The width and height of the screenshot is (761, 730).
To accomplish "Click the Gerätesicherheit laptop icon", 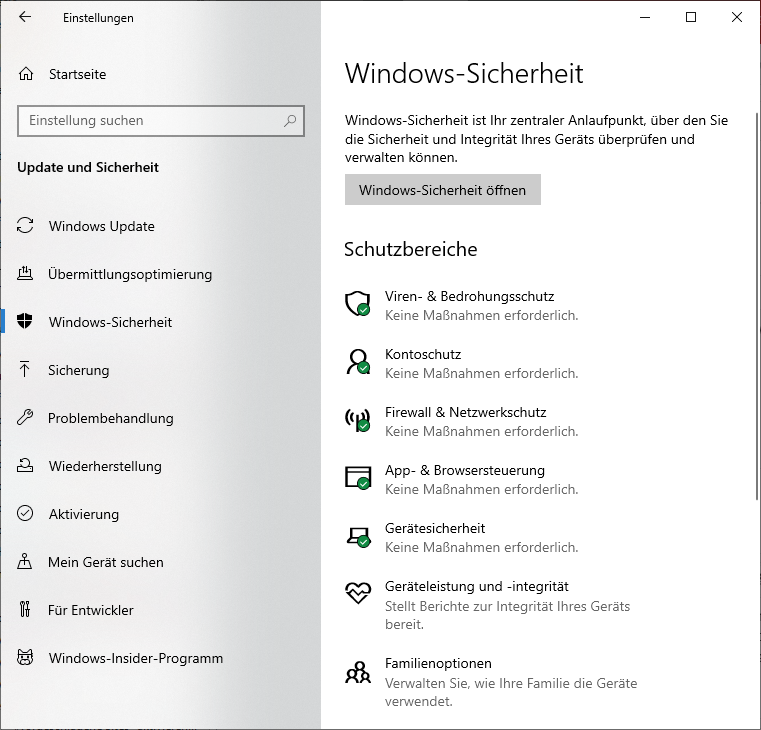I will (x=358, y=537).
